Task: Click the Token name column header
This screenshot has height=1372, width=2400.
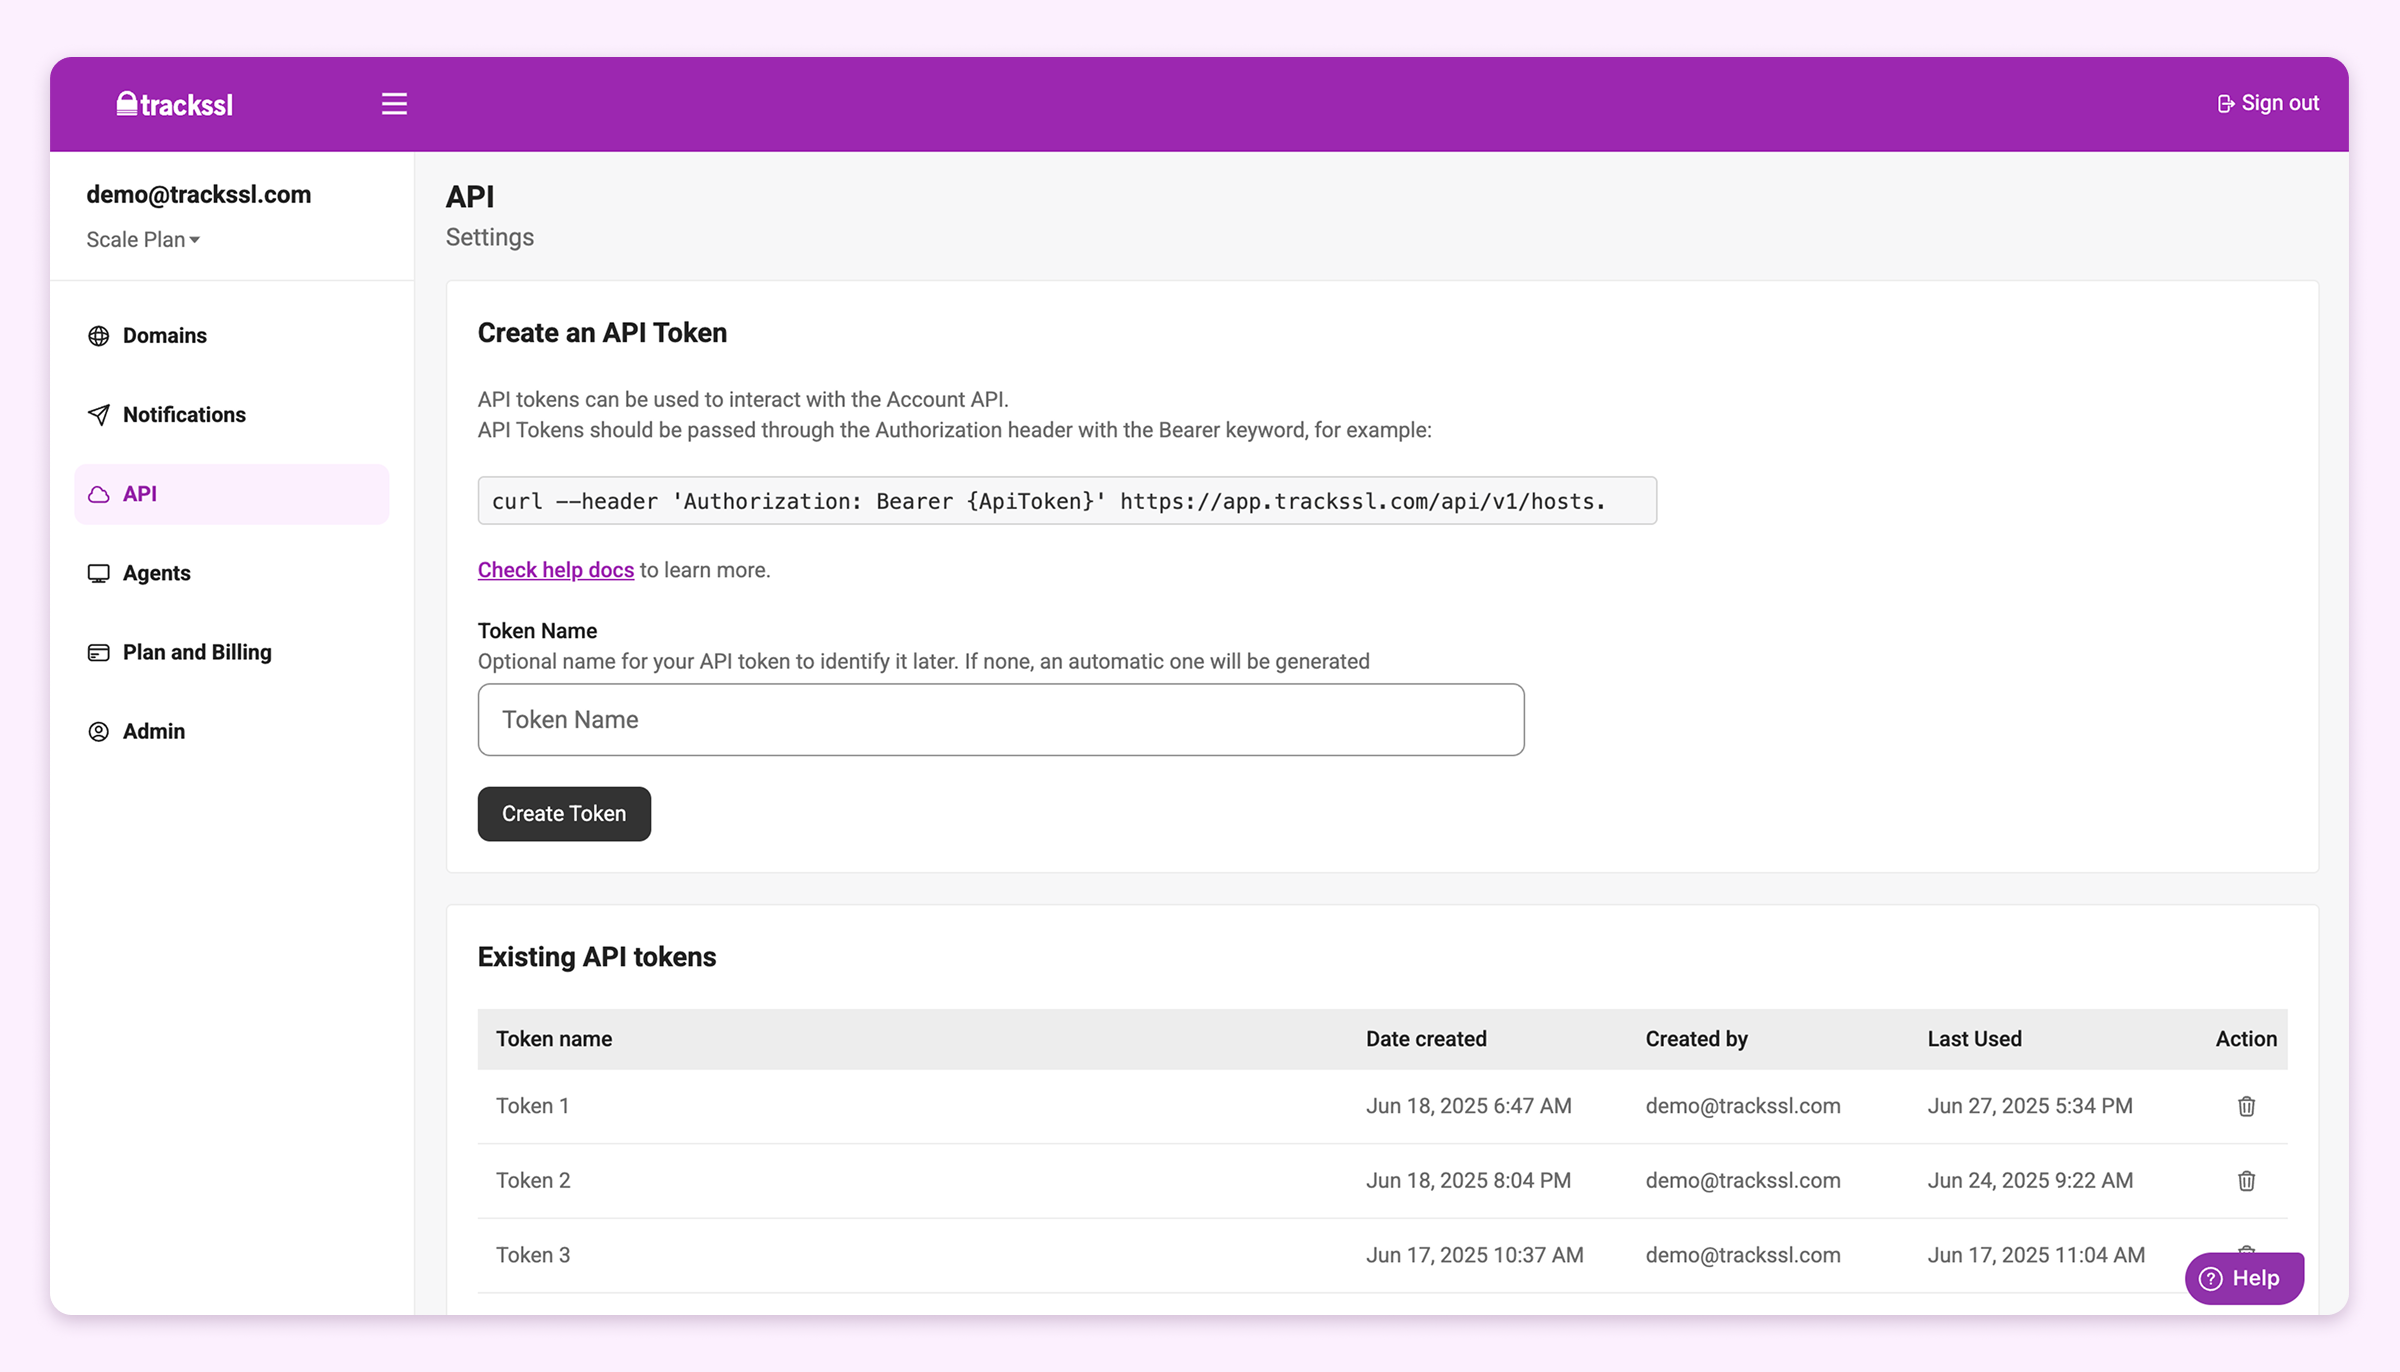Action: [554, 1039]
